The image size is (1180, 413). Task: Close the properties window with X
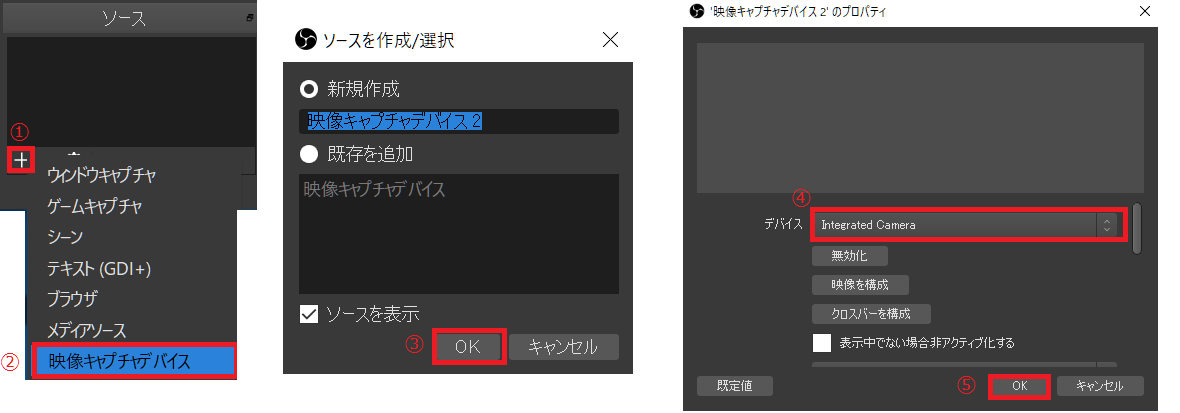tap(1145, 12)
